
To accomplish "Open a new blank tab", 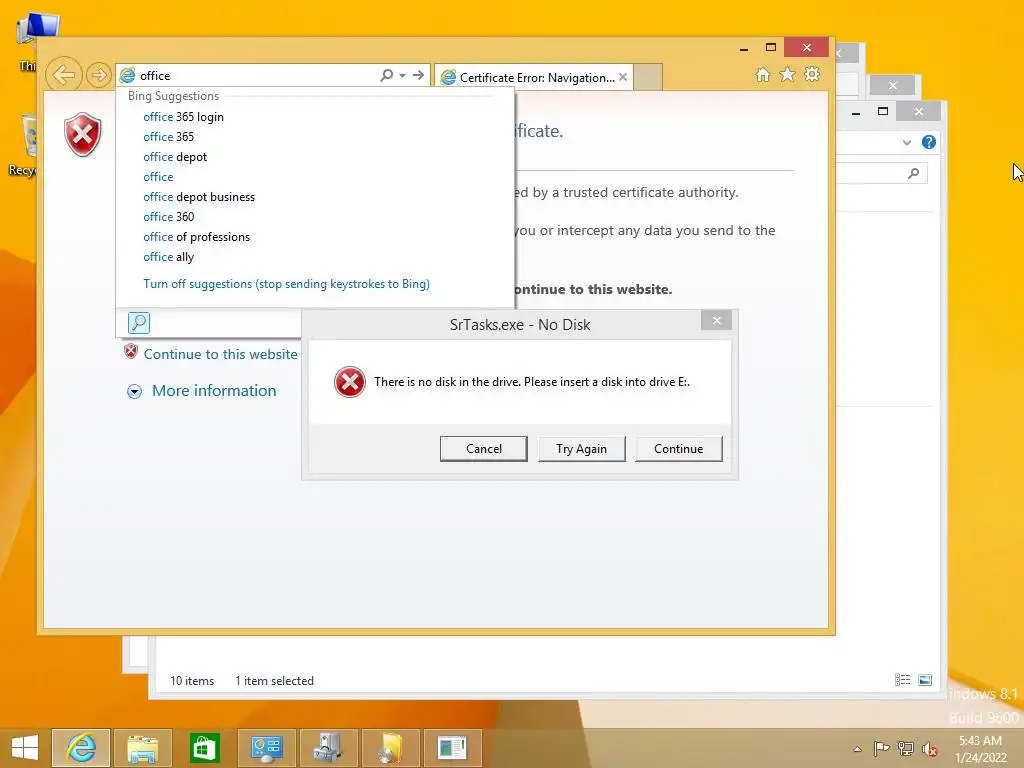I will 648,77.
